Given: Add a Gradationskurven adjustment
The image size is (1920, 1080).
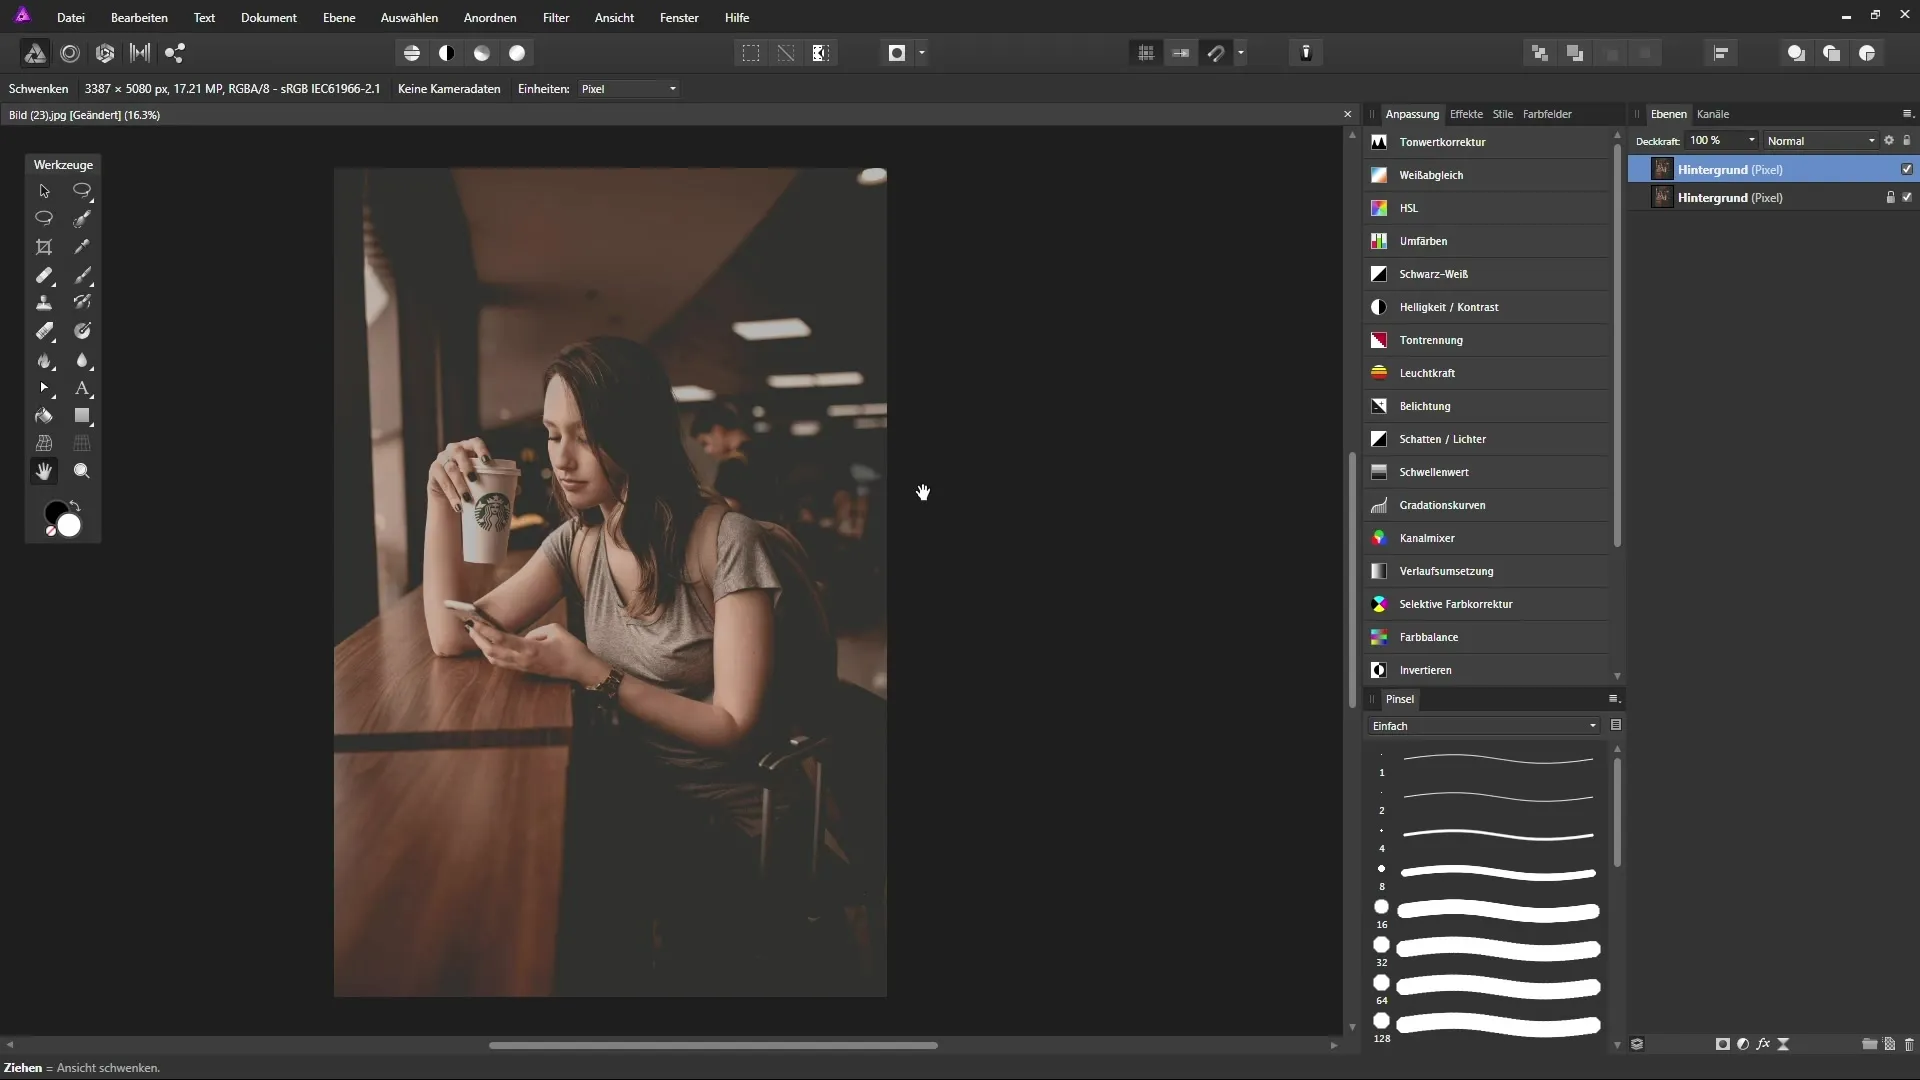Looking at the screenshot, I should pos(1487,505).
